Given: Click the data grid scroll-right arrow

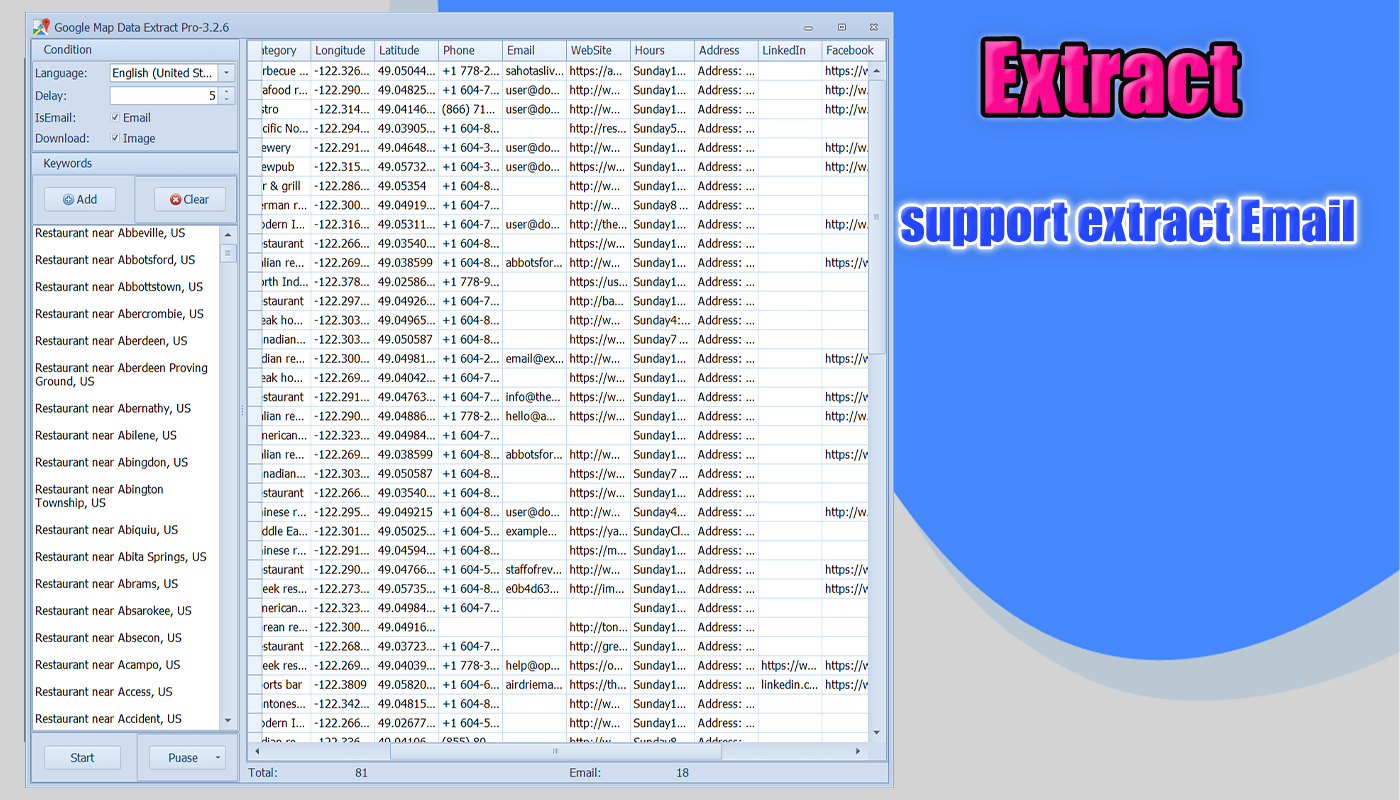Looking at the screenshot, I should [857, 750].
